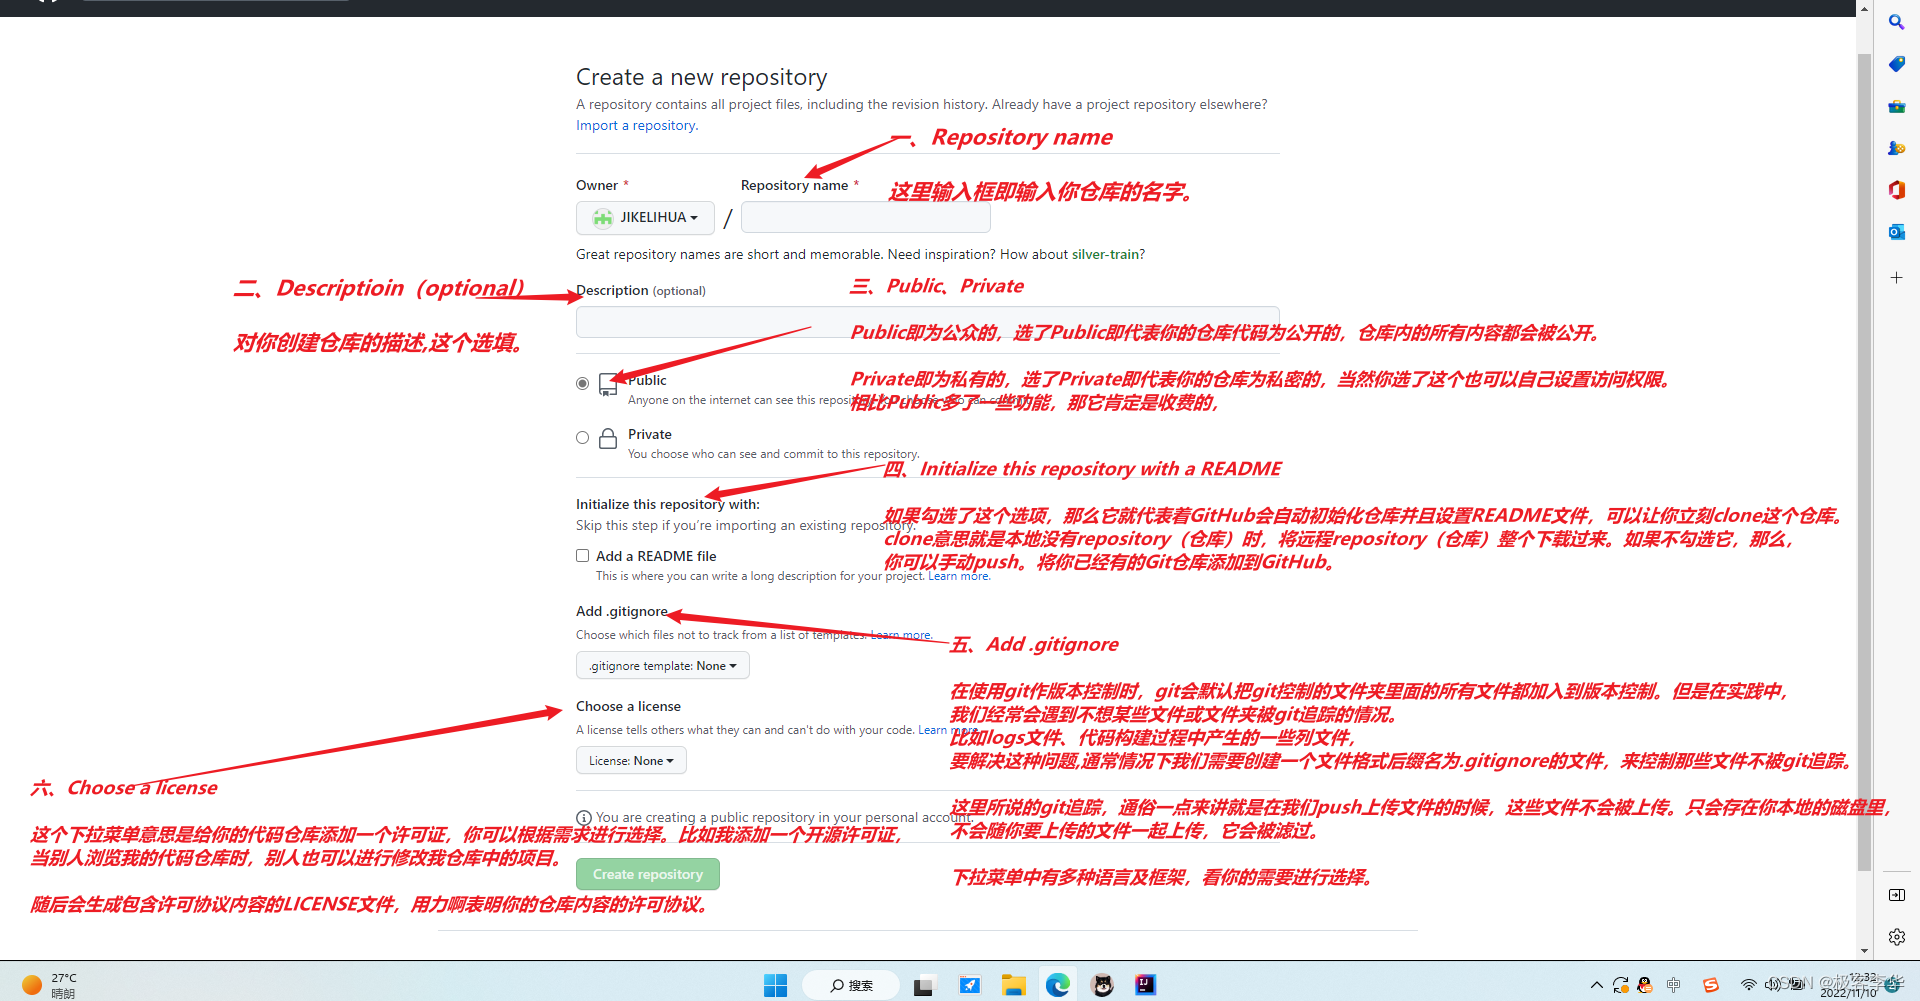Open File Explorer from the taskbar
This screenshot has height=1001, width=1920.
point(1013,985)
